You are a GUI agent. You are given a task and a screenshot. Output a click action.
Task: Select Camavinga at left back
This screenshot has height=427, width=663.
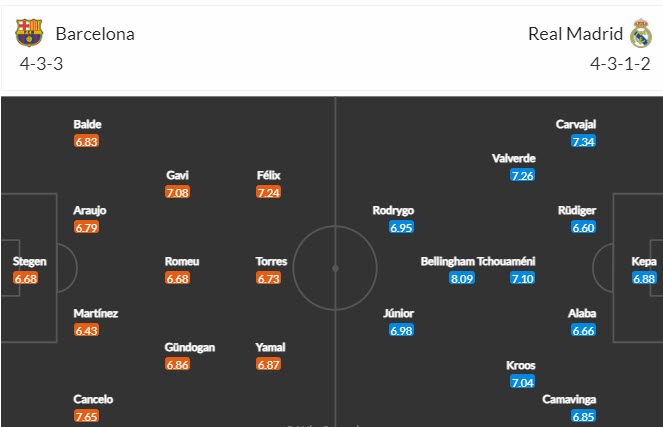click(x=571, y=399)
